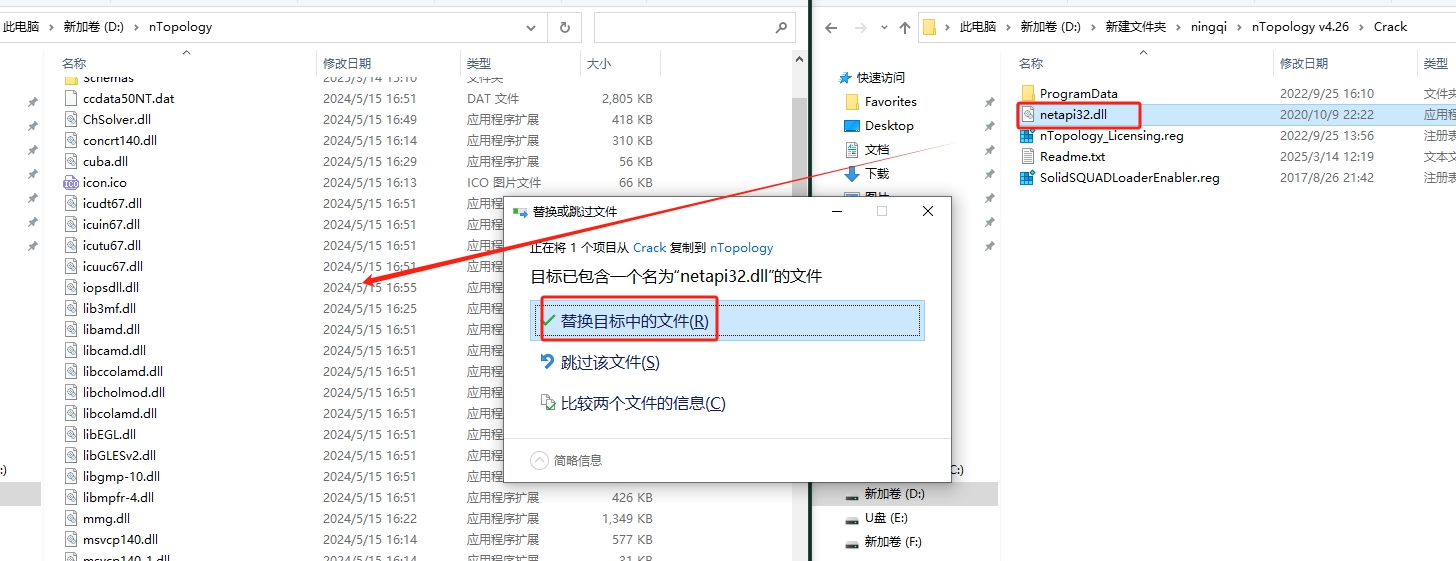
Task: Open recent locations dropdown in Crack window
Action: 884,28
